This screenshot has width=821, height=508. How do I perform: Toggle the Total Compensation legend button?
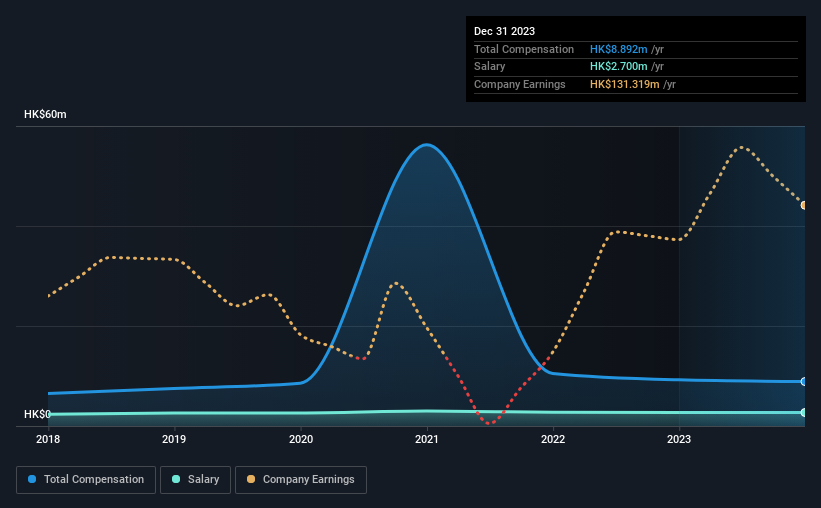[x=86, y=480]
